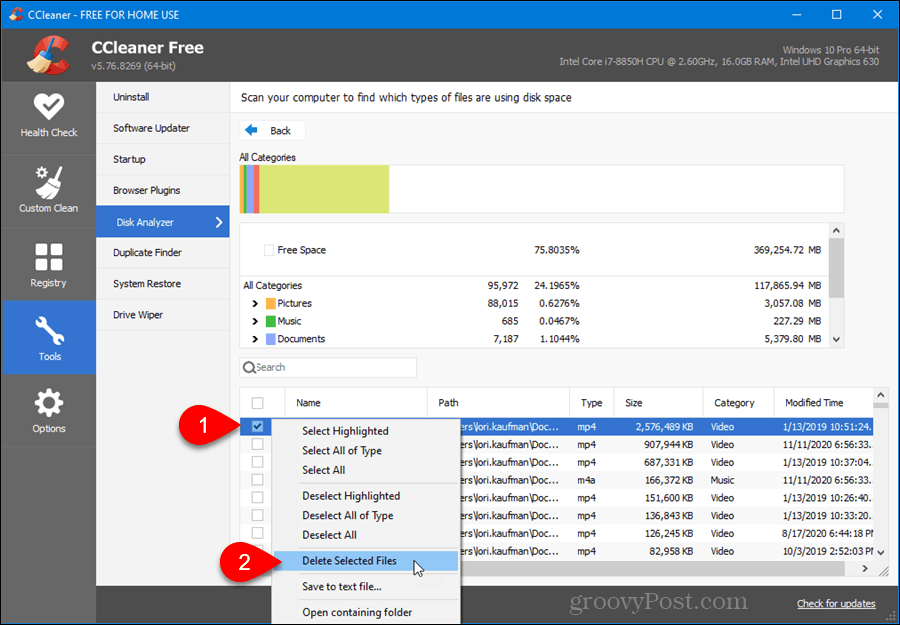
Task: Click the category list scrollbar thumb
Action: point(836,268)
